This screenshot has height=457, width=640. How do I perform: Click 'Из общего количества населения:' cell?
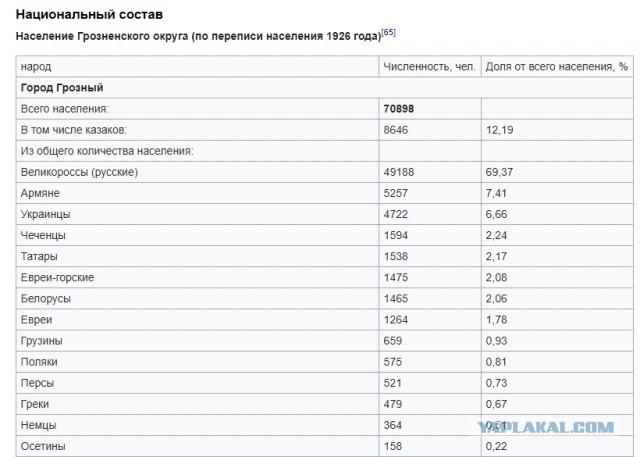[x=197, y=151]
